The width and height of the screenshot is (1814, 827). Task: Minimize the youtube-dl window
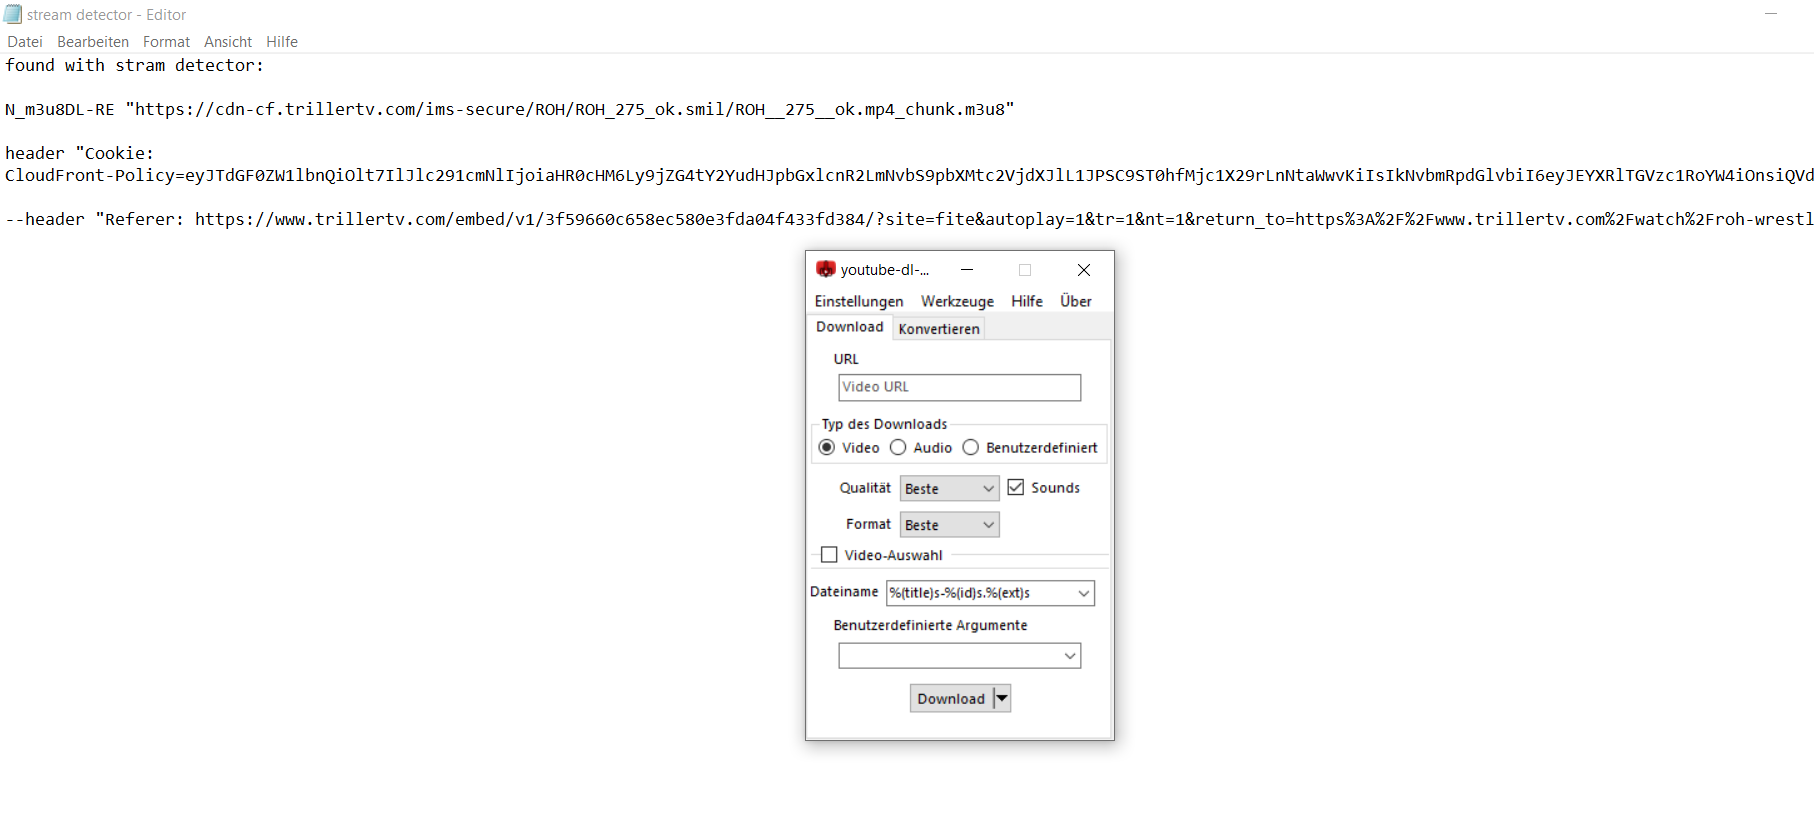967,270
